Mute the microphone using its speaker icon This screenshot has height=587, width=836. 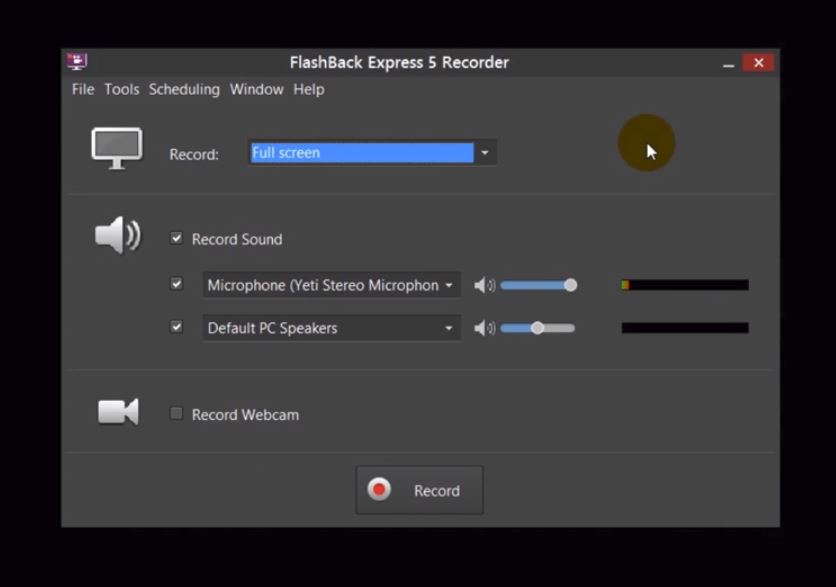click(484, 285)
